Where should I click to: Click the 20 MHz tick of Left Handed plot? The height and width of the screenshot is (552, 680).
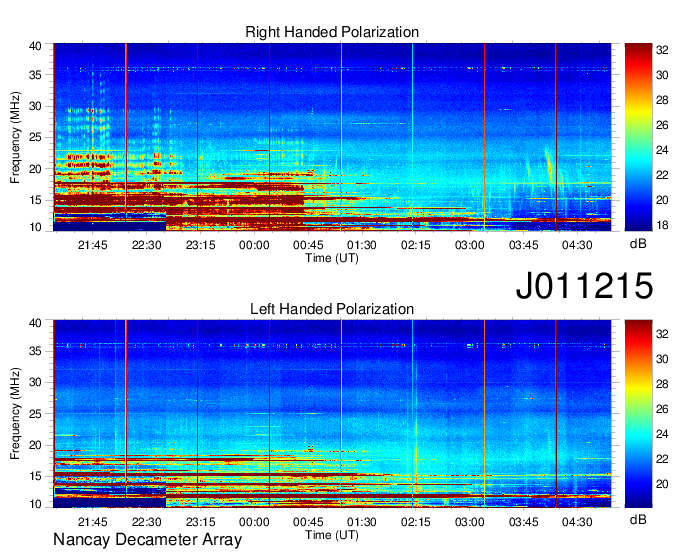tap(36, 445)
